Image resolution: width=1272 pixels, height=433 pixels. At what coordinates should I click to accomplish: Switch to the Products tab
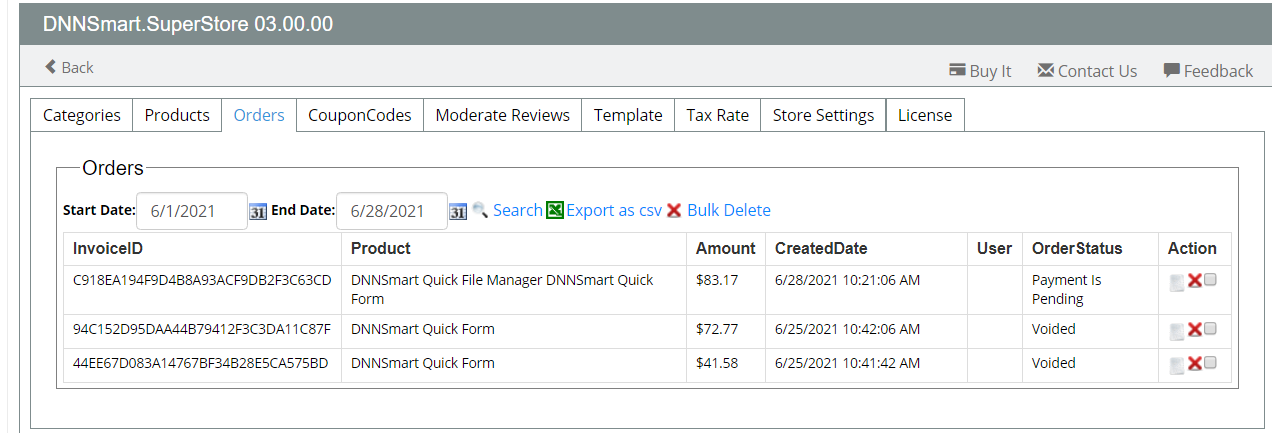(177, 115)
